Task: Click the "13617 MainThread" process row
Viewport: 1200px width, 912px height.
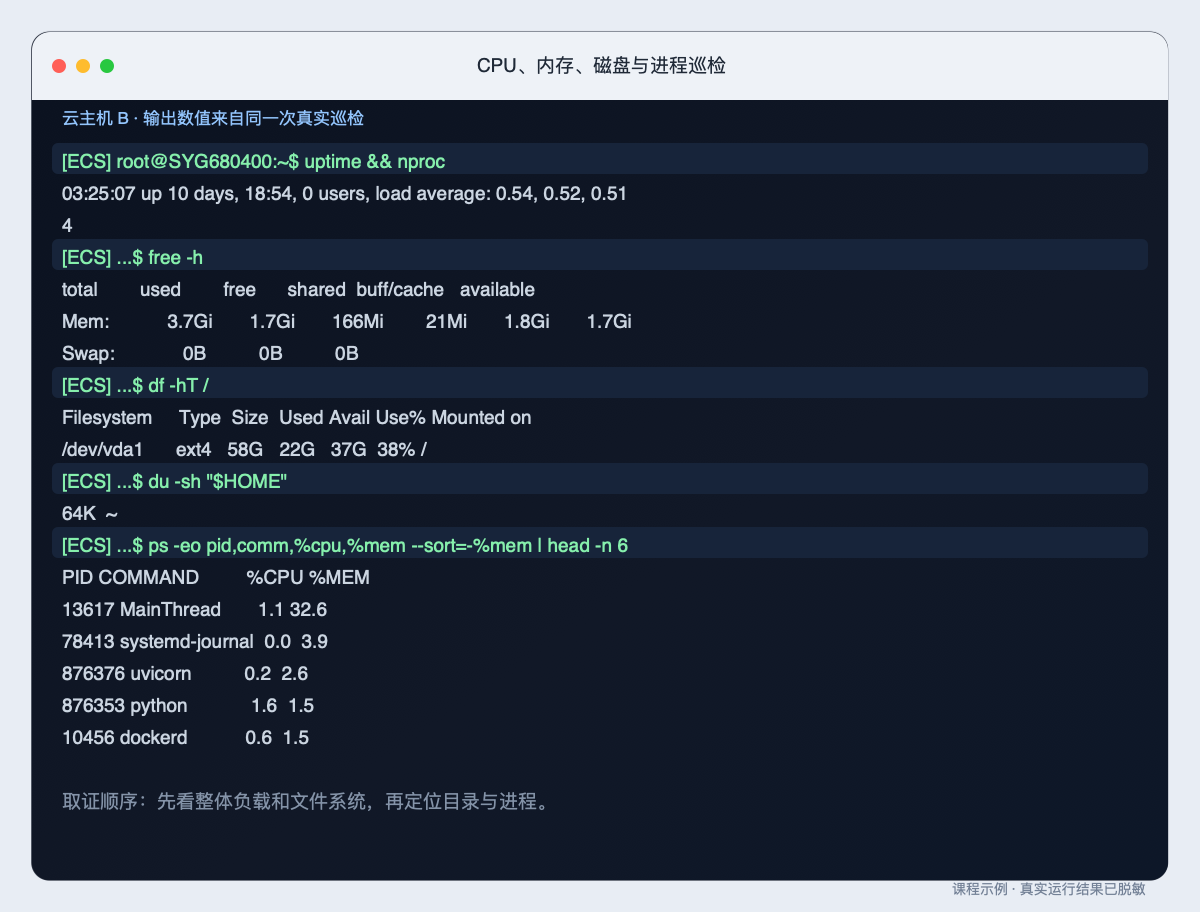Action: [195, 609]
